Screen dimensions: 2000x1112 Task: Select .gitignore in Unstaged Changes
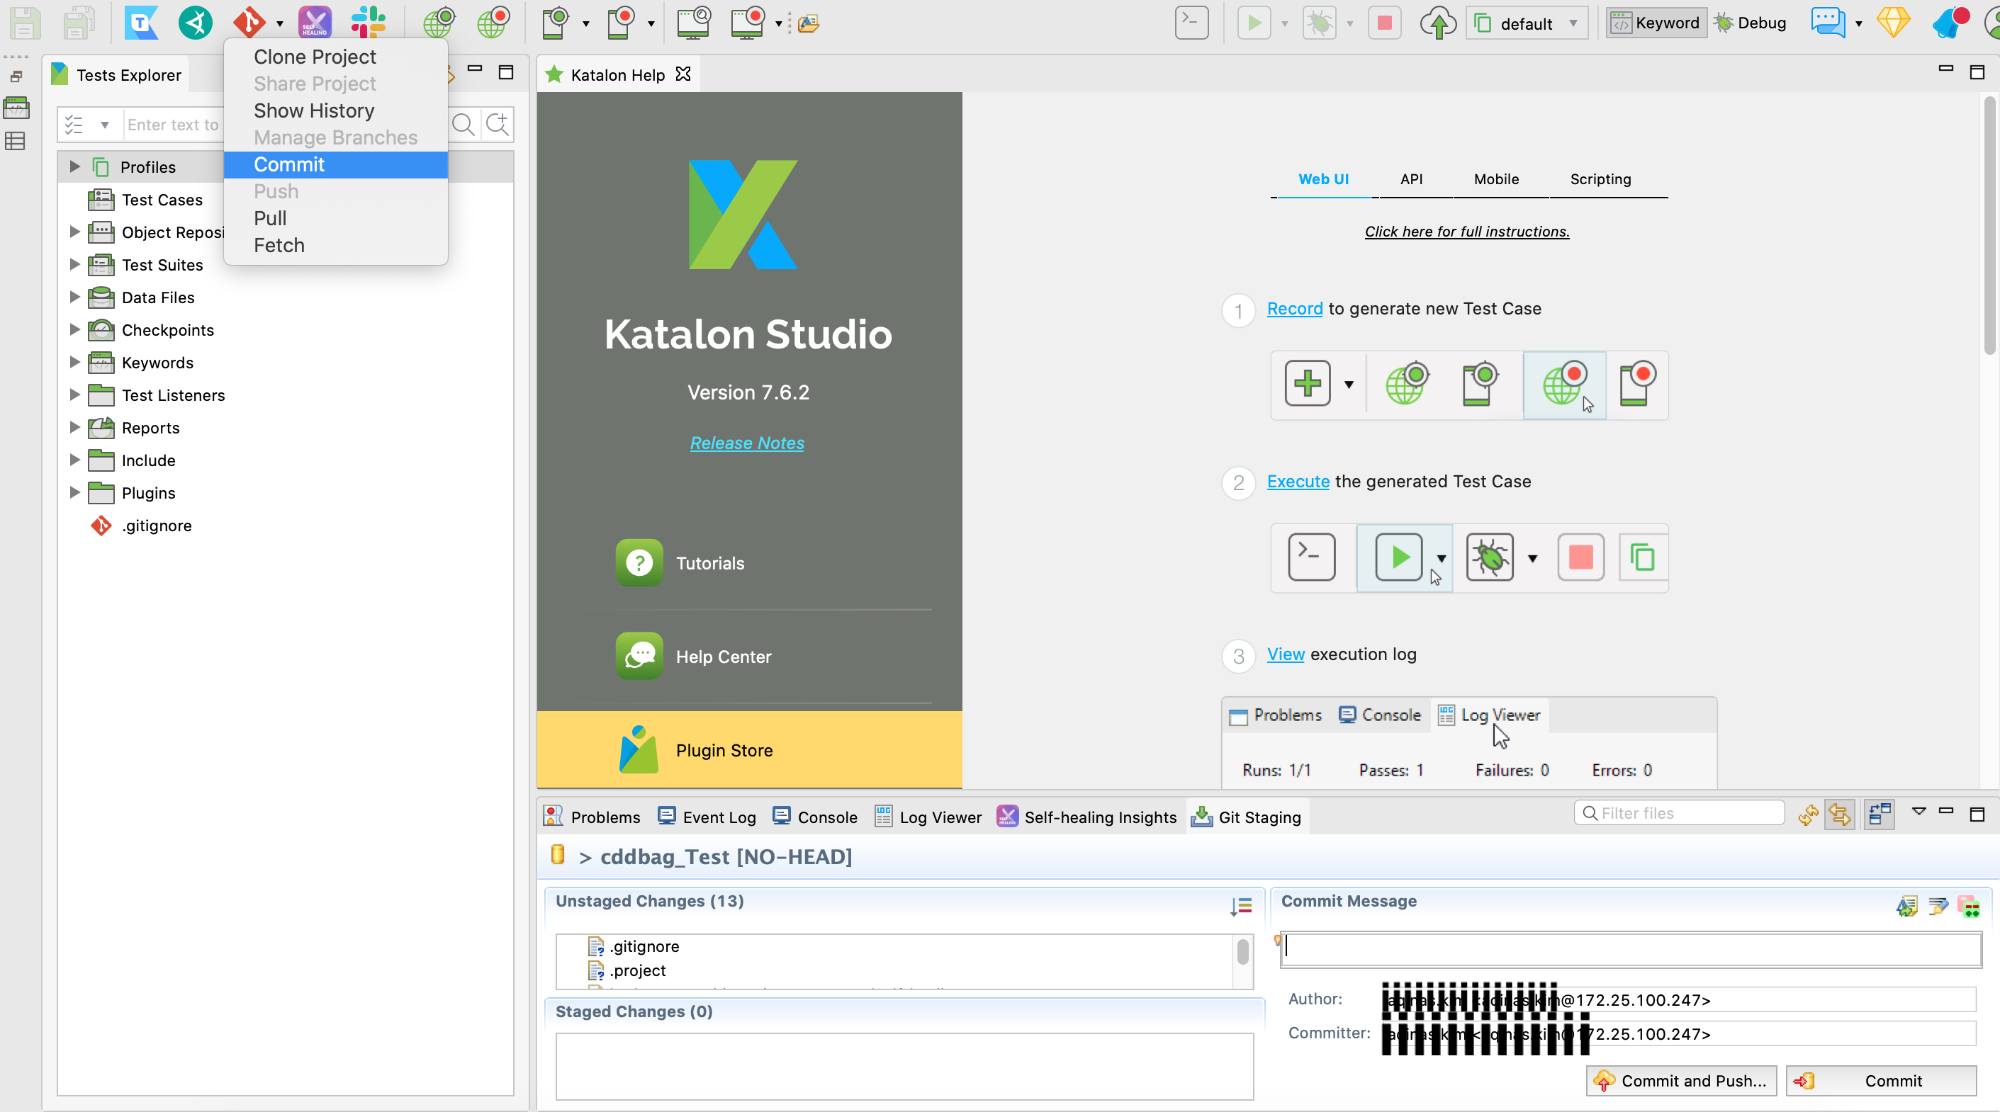pos(644,946)
